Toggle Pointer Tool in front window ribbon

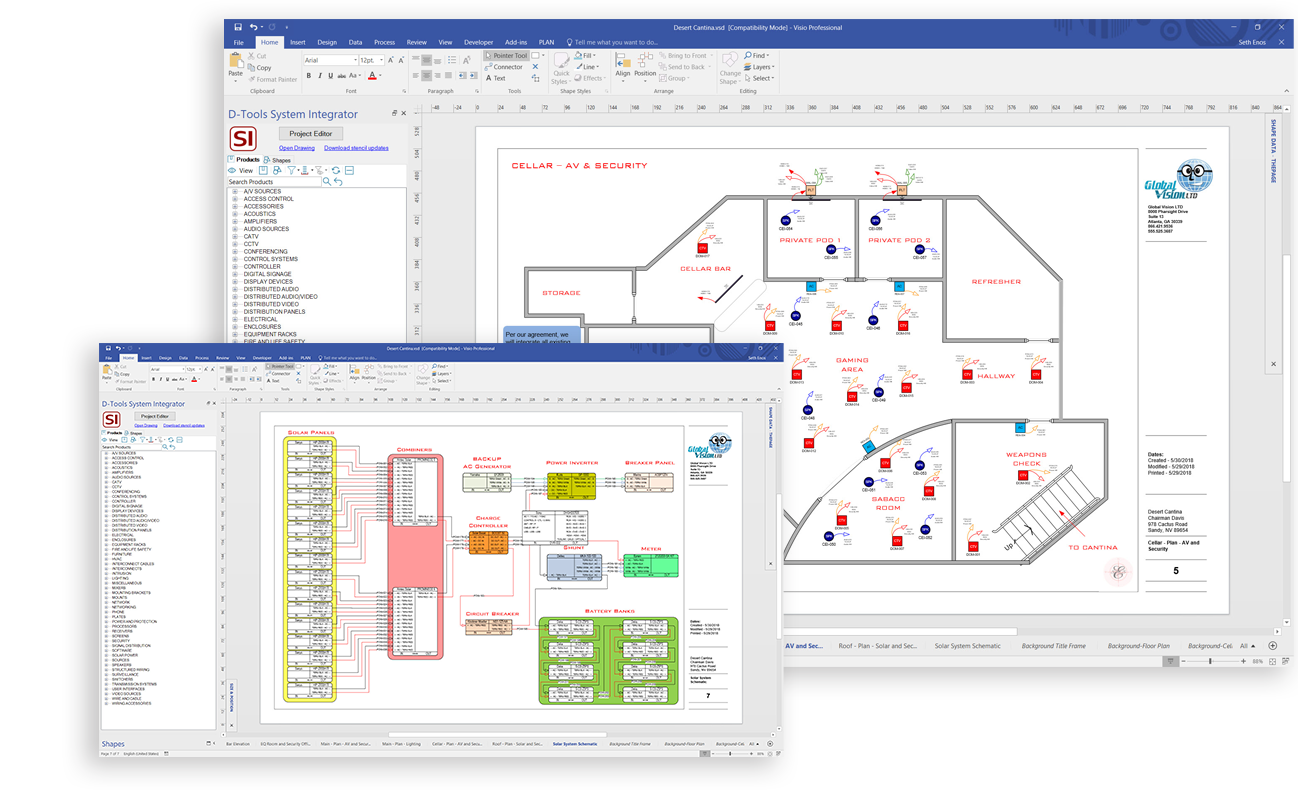[x=280, y=366]
